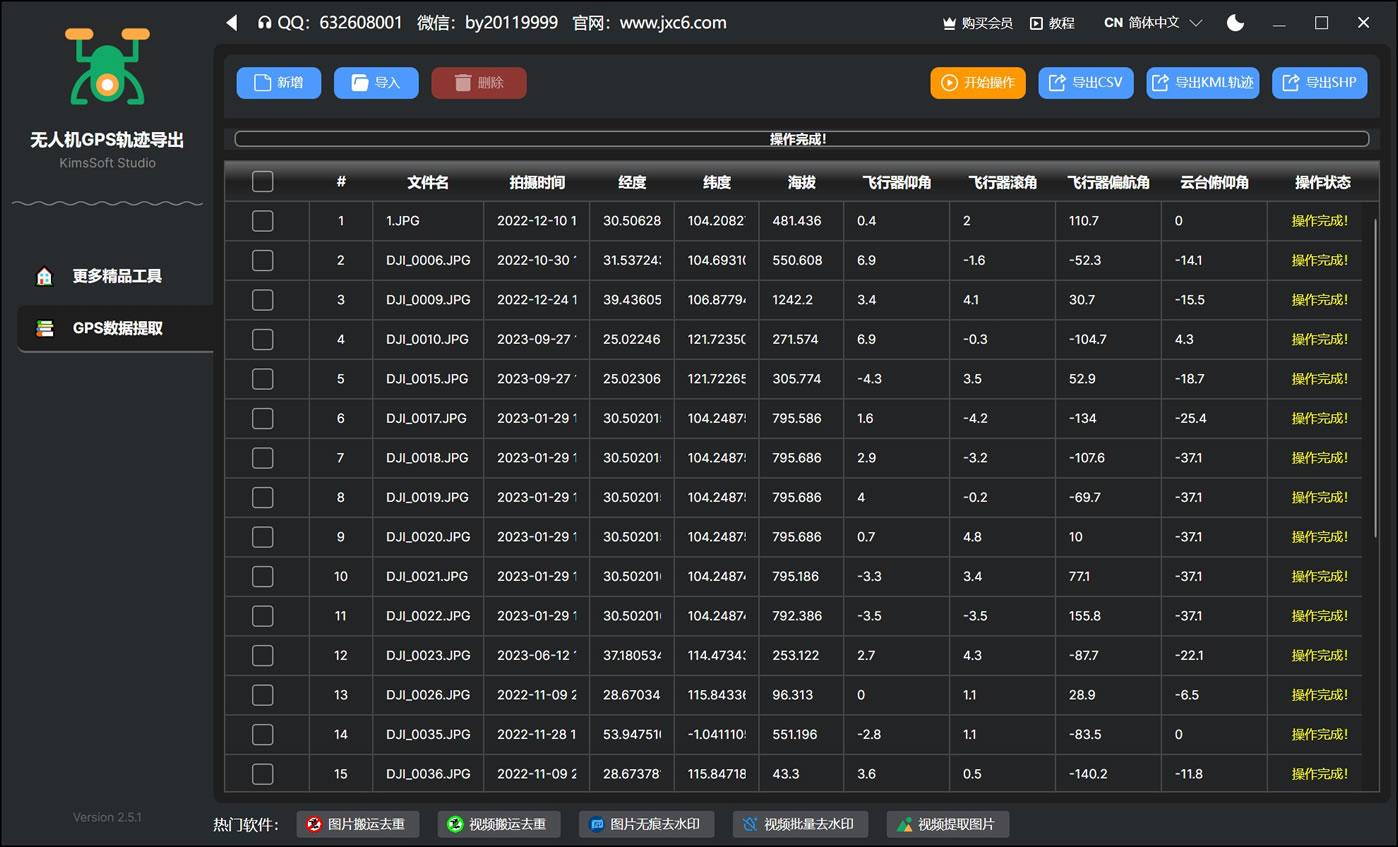Collapse sidebar with the left arrow icon
The width and height of the screenshot is (1398, 847).
click(232, 22)
